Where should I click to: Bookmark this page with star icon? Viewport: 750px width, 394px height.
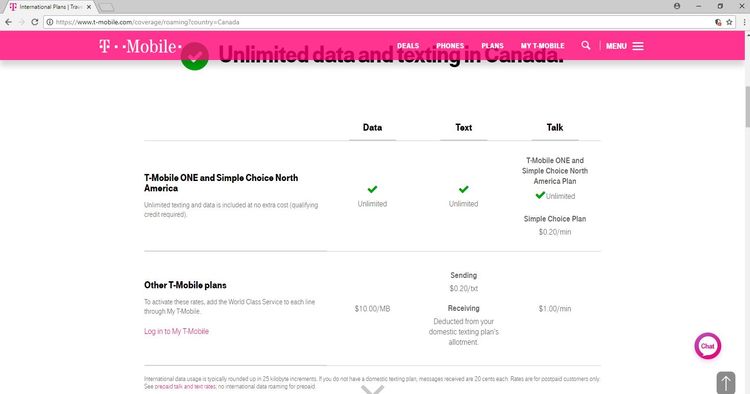click(x=729, y=22)
